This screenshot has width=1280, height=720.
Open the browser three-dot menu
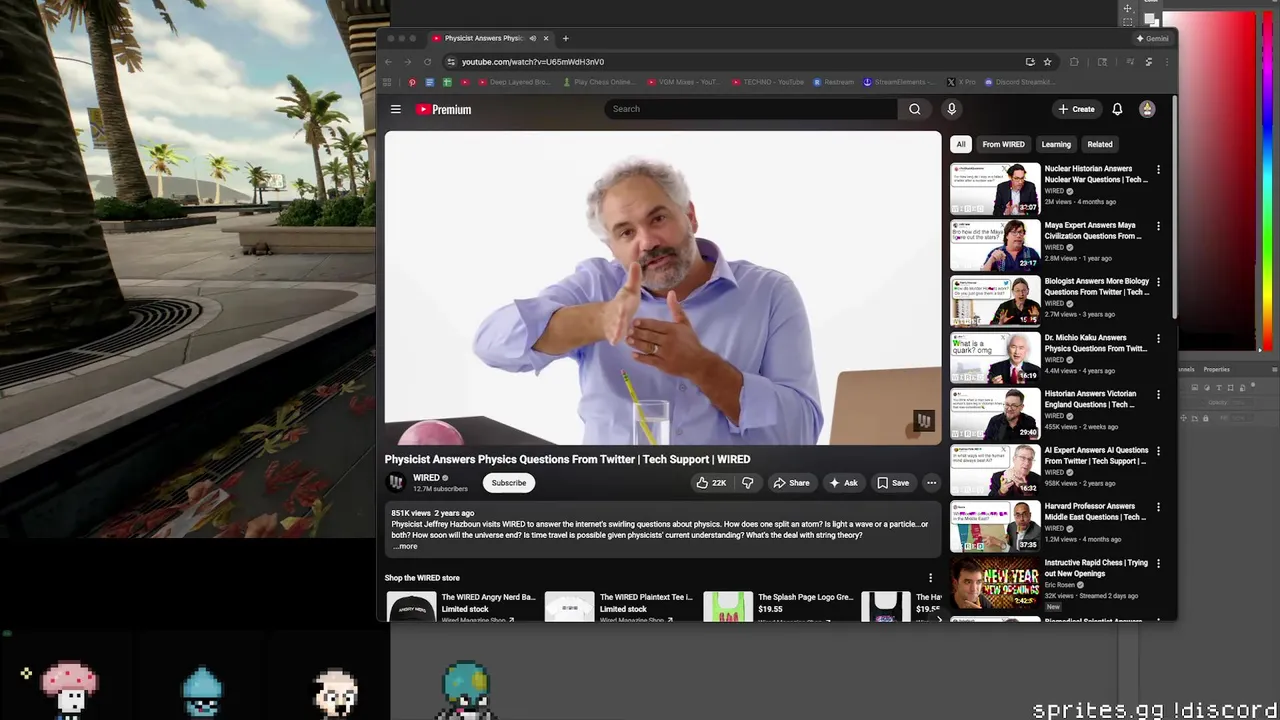click(1166, 62)
